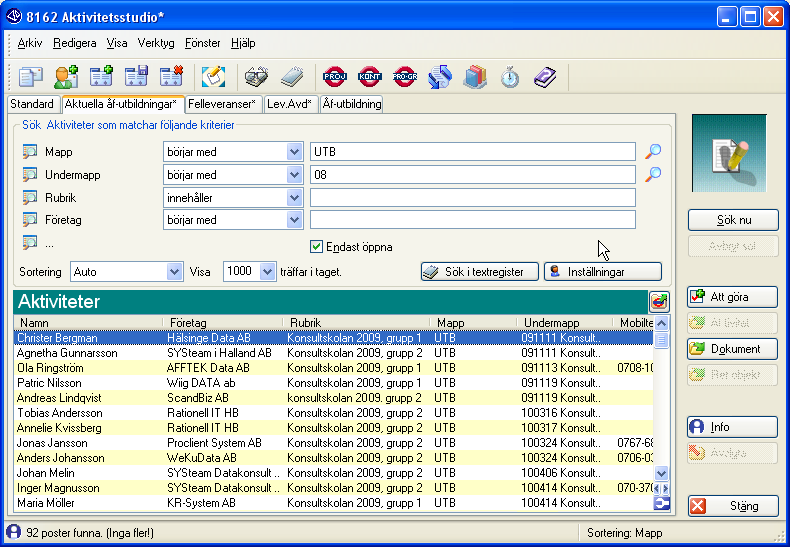Open the Inställningar button

click(x=603, y=272)
